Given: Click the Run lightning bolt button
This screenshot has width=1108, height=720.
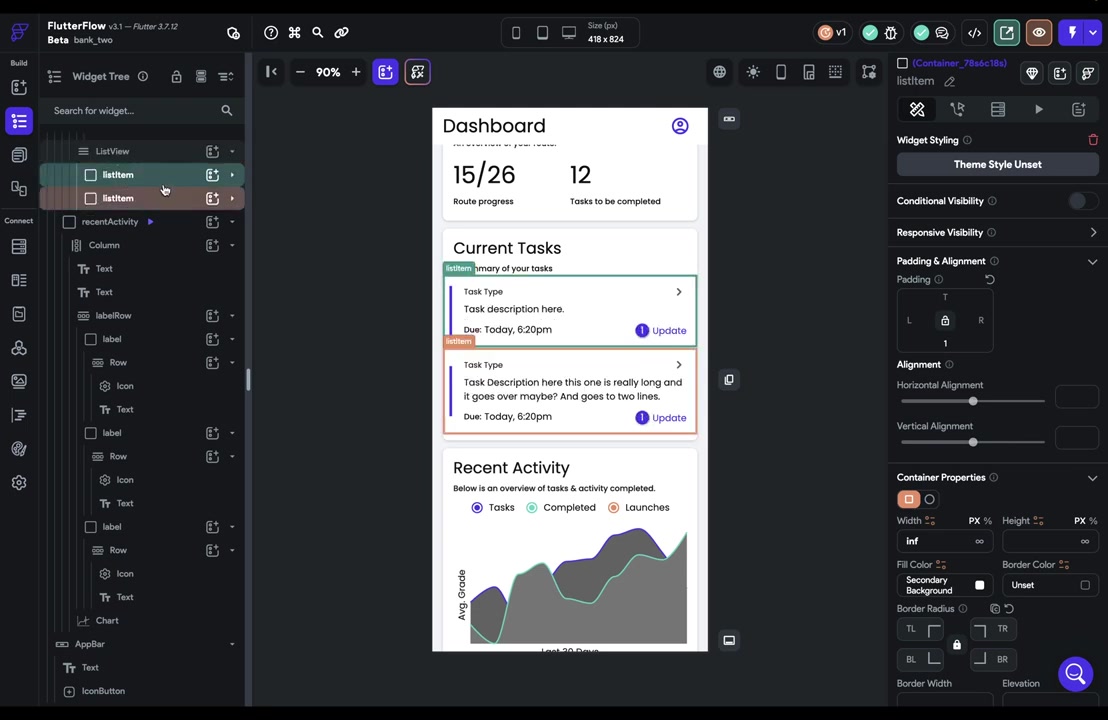Looking at the screenshot, I should point(1073,33).
